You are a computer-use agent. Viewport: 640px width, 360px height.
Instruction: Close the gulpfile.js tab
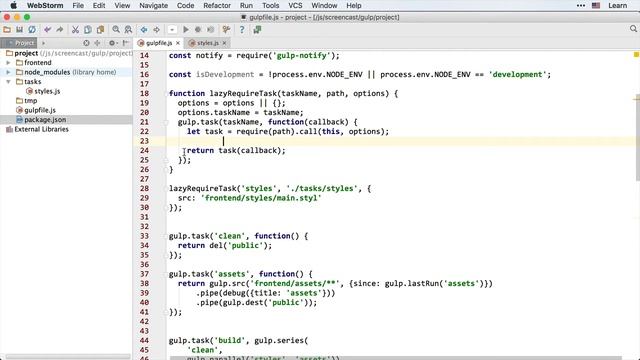point(178,43)
